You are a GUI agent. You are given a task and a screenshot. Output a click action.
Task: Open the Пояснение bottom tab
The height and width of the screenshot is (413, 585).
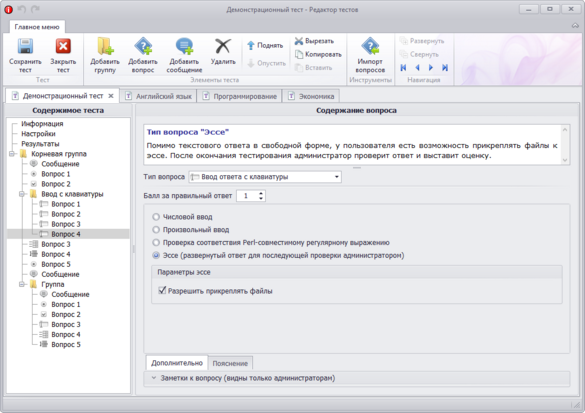pos(230,363)
